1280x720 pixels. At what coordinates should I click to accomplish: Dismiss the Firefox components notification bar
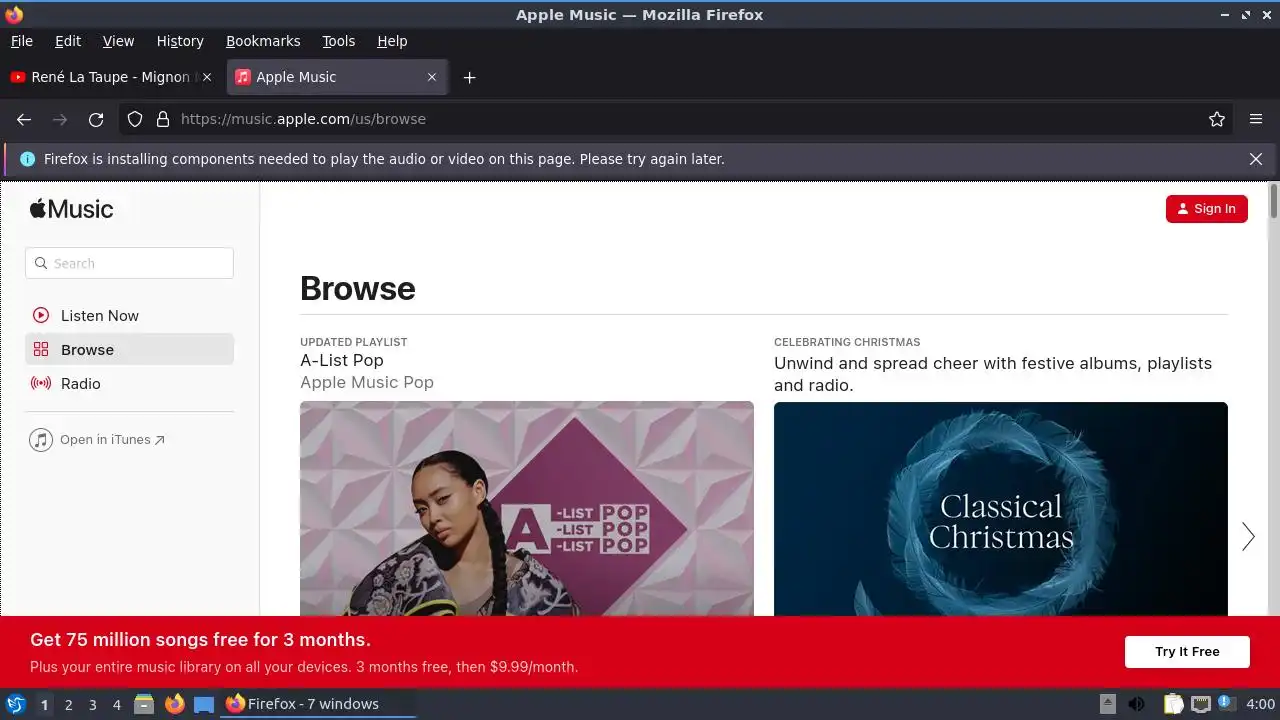coord(1256,159)
